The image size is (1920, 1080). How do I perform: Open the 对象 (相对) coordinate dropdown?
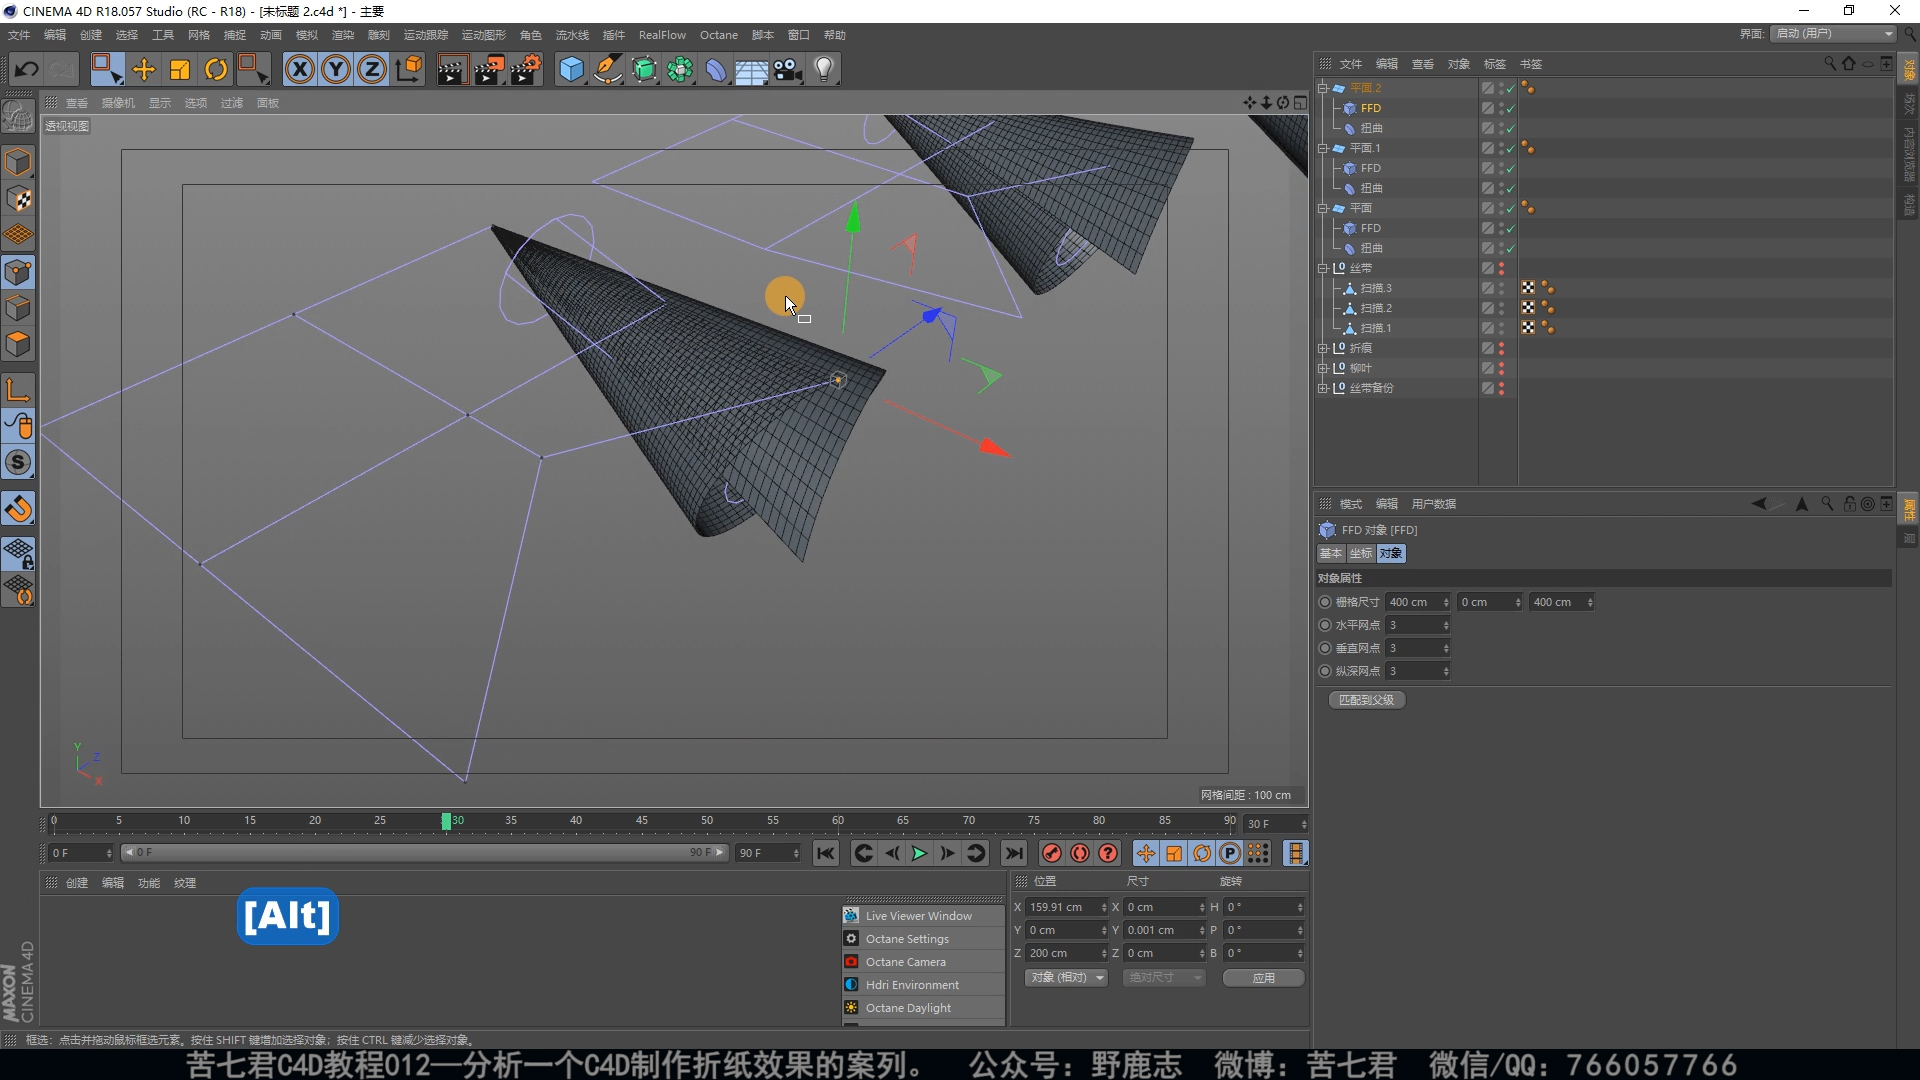point(1066,978)
